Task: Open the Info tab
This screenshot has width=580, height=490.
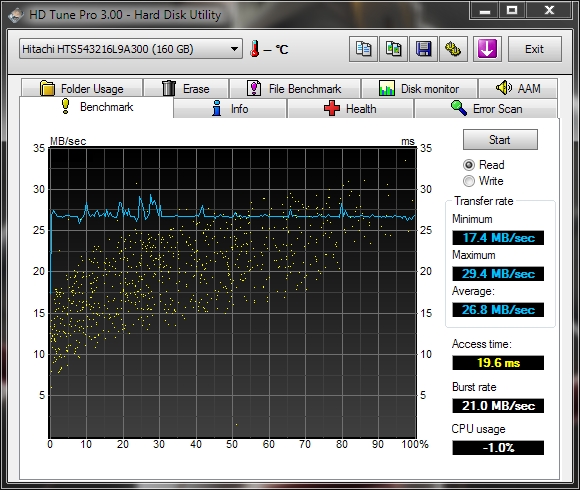Action: (230, 109)
